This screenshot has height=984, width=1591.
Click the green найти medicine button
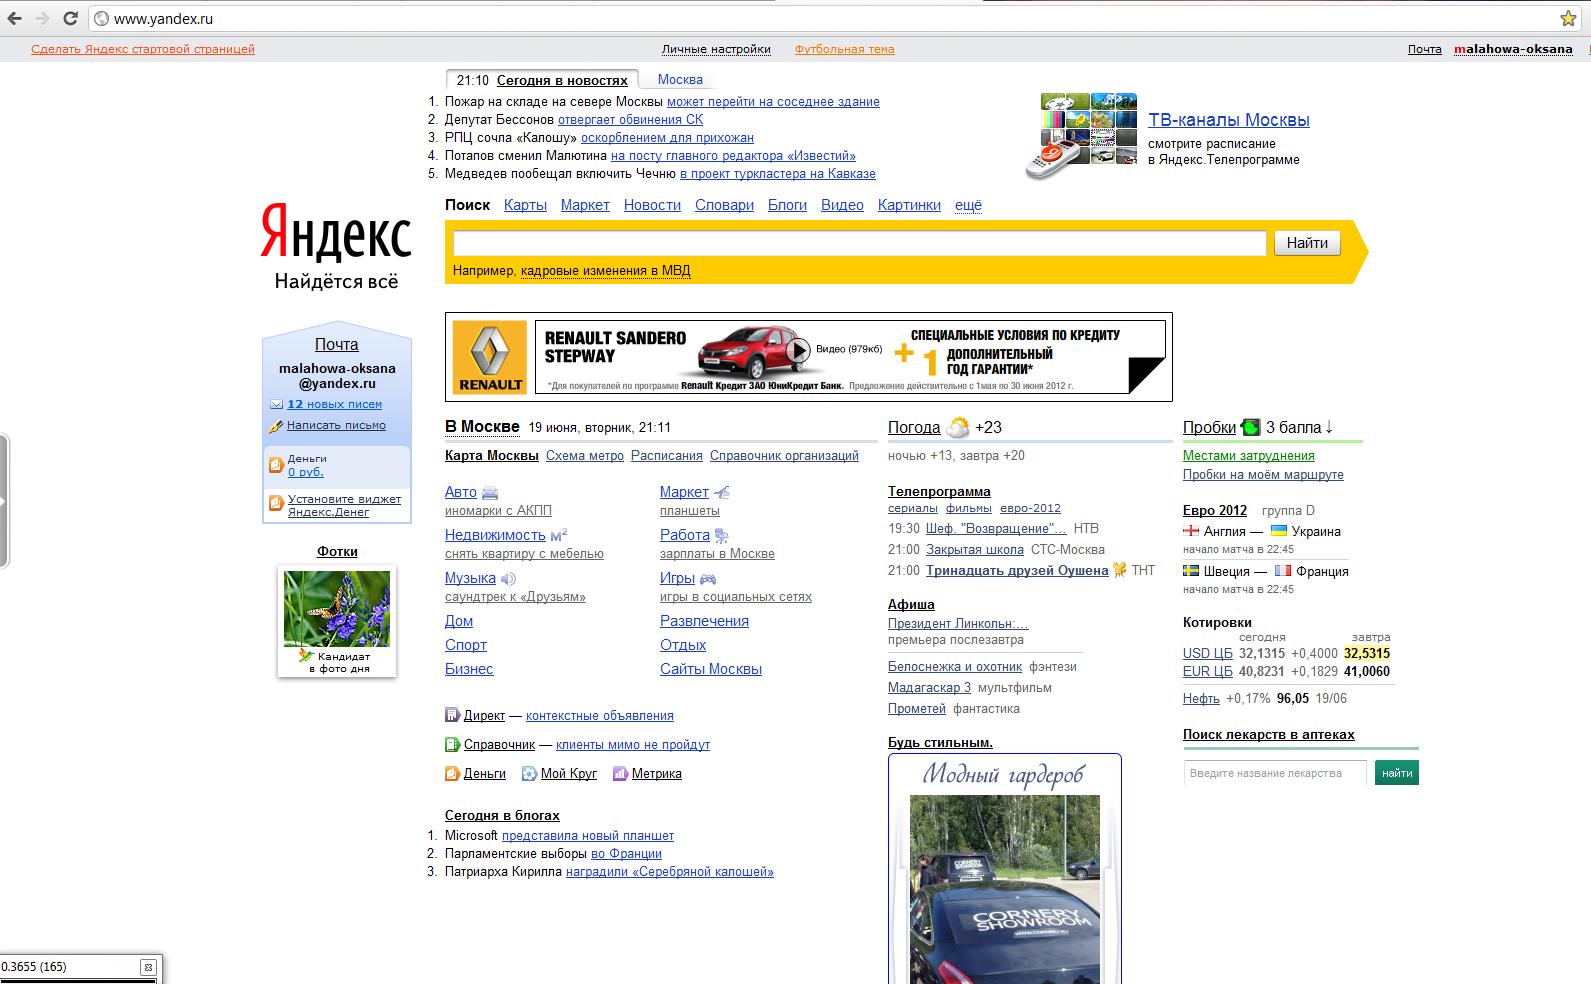click(1397, 773)
